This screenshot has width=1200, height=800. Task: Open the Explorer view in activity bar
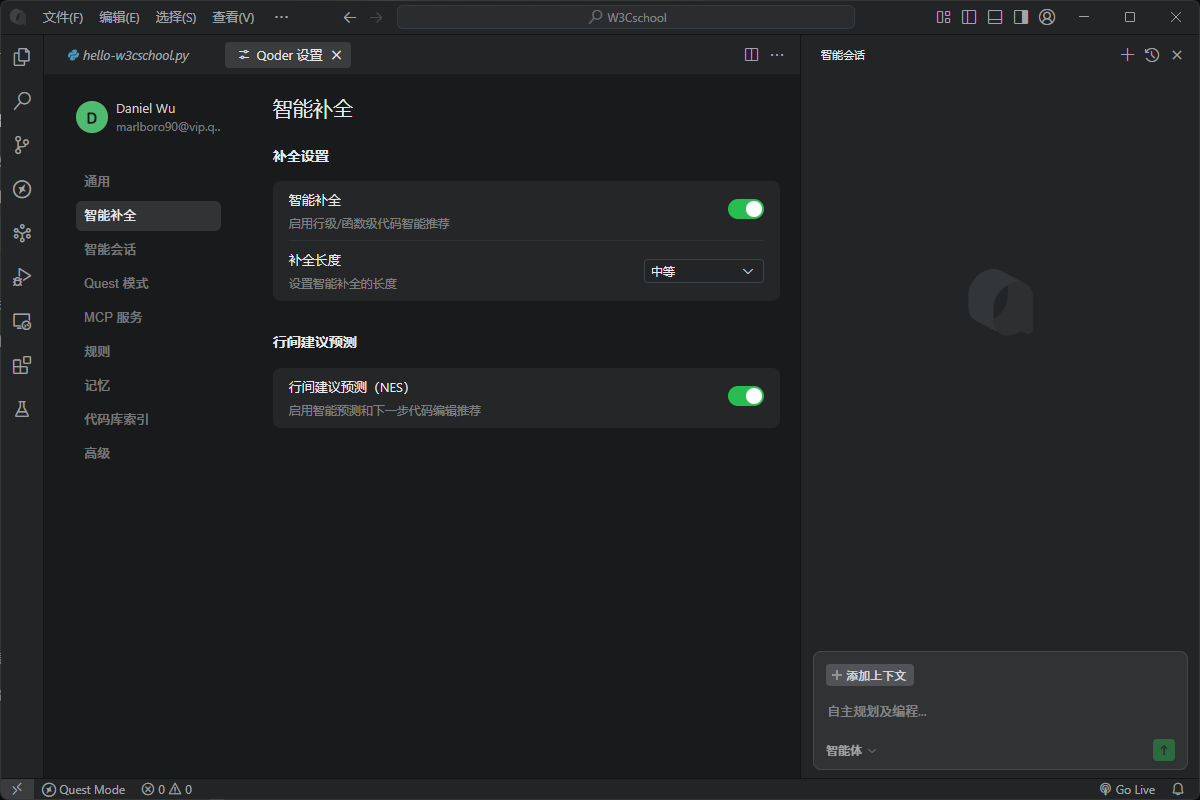point(21,57)
